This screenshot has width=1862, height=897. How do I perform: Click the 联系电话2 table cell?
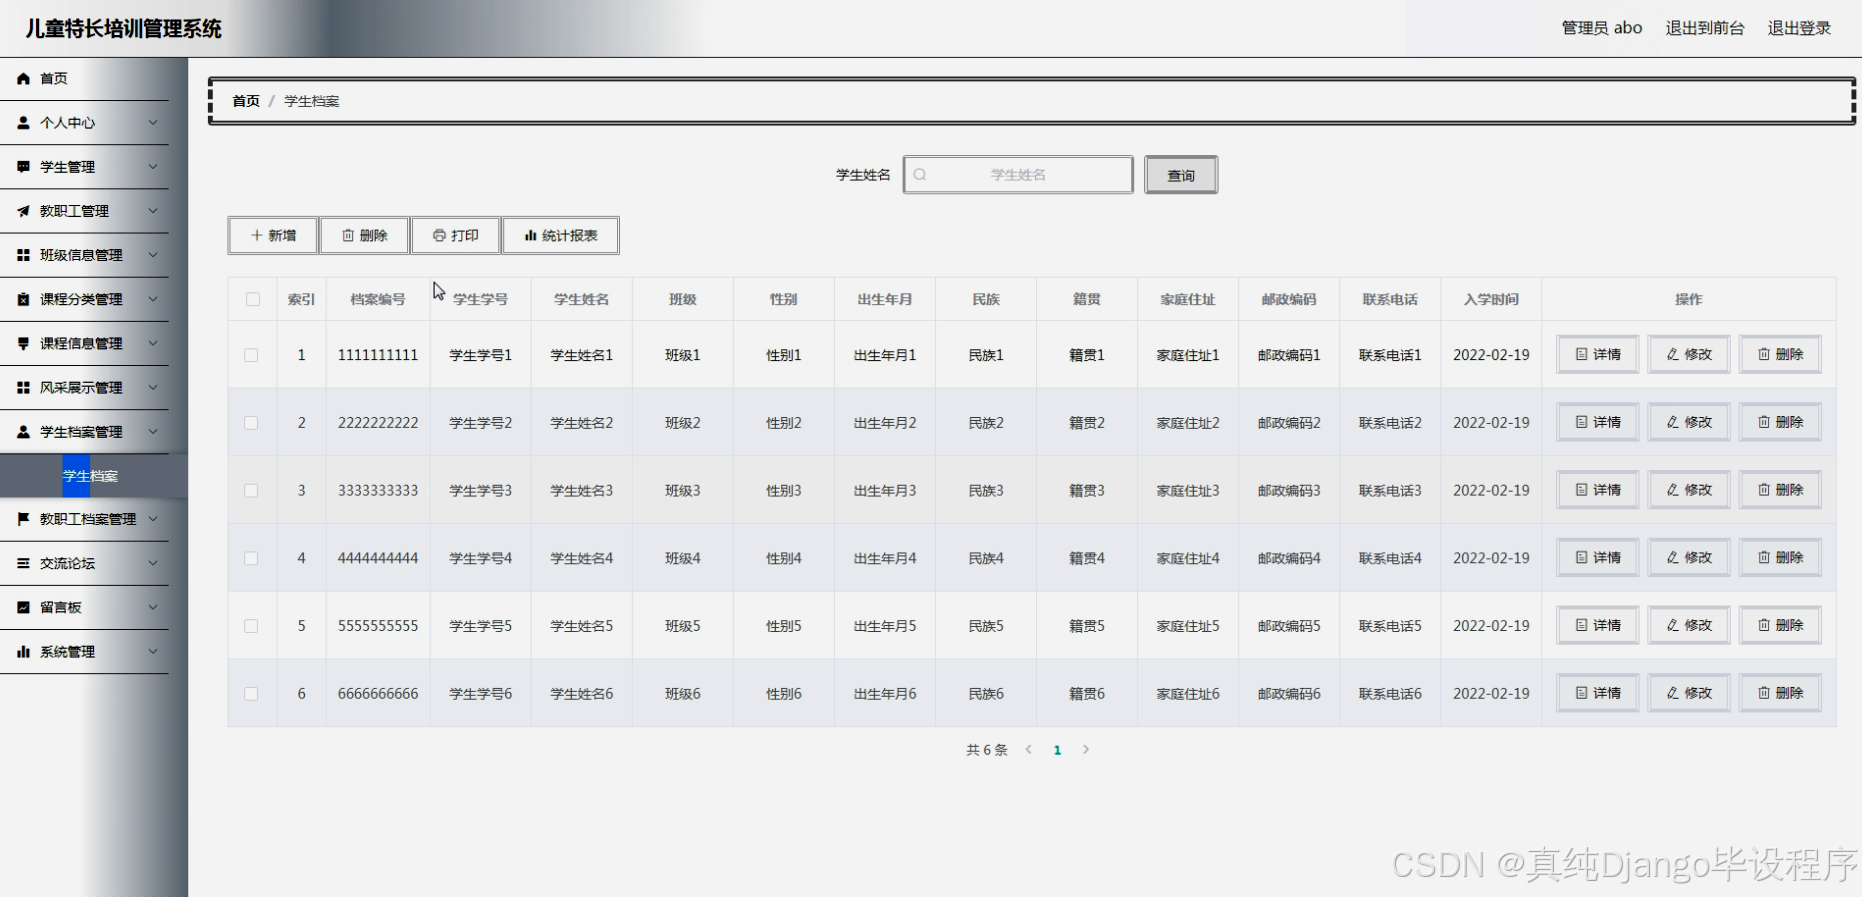(1390, 423)
